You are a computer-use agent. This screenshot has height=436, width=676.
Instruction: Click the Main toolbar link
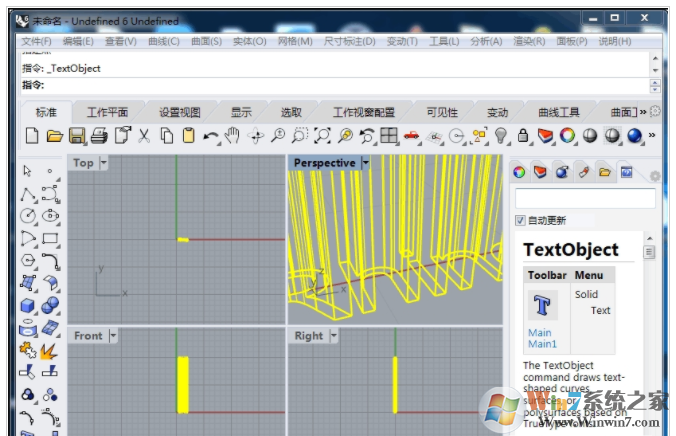point(539,333)
